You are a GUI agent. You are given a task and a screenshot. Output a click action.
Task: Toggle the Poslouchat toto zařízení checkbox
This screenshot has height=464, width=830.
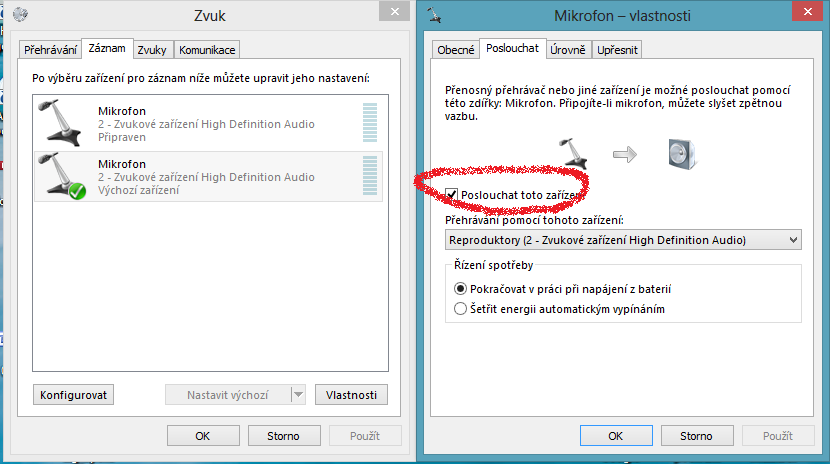453,194
